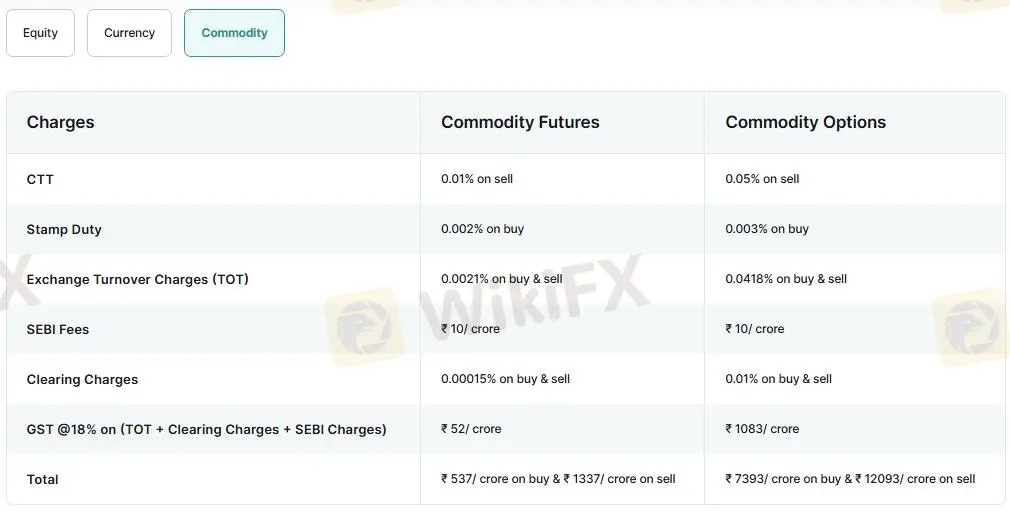Image resolution: width=1010 pixels, height=511 pixels.
Task: Click the Charges column header
Action: (x=60, y=122)
